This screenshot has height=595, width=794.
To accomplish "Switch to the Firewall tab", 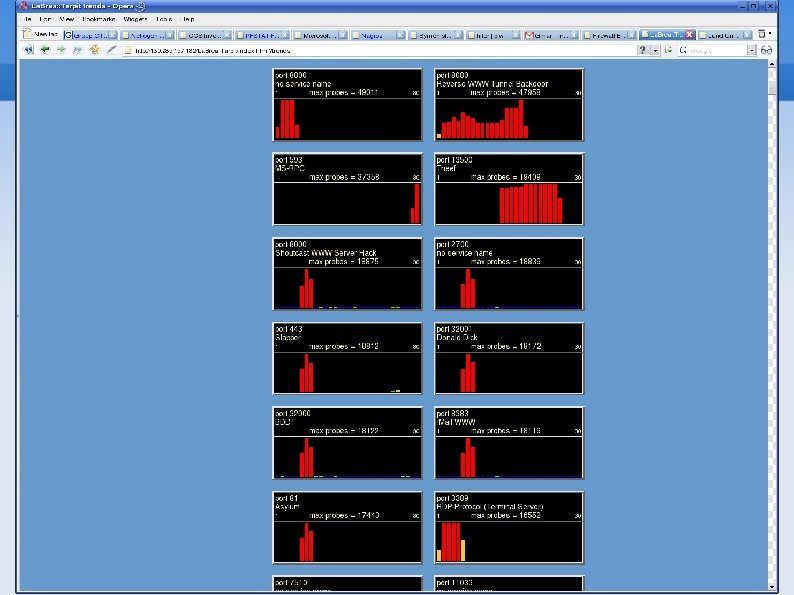I will tap(608, 35).
